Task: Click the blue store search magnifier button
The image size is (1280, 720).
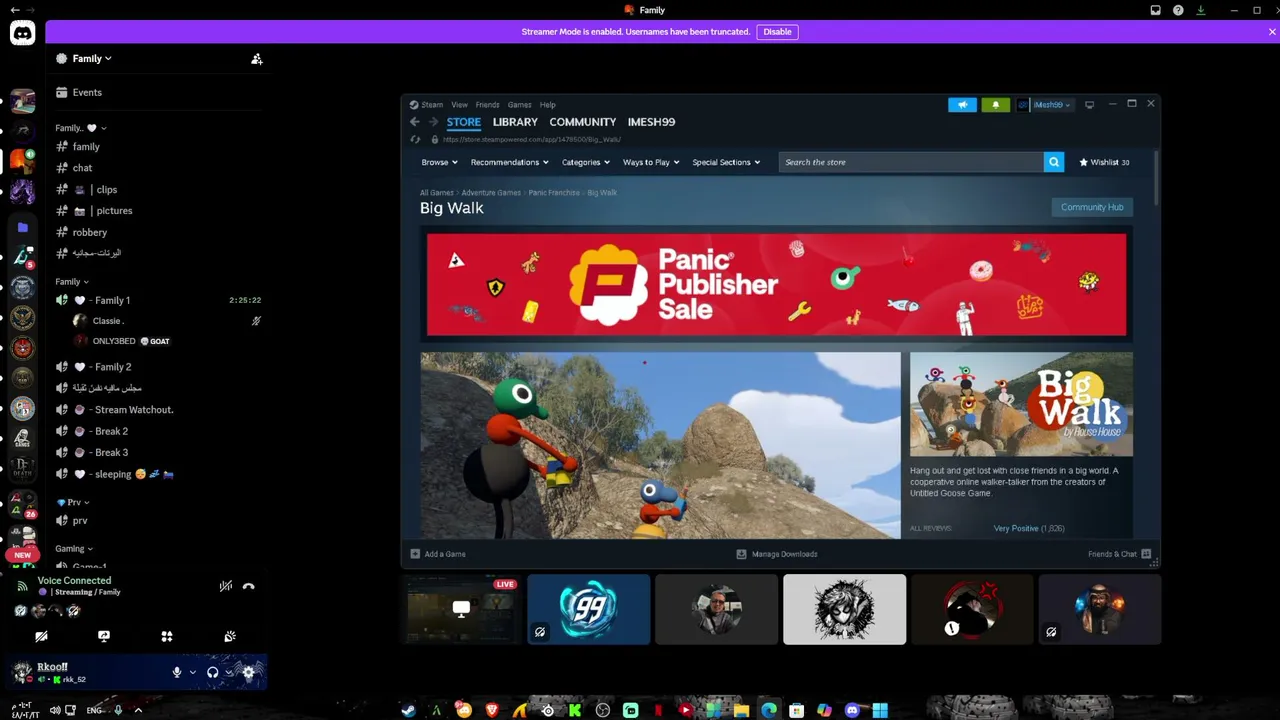Action: (1054, 162)
